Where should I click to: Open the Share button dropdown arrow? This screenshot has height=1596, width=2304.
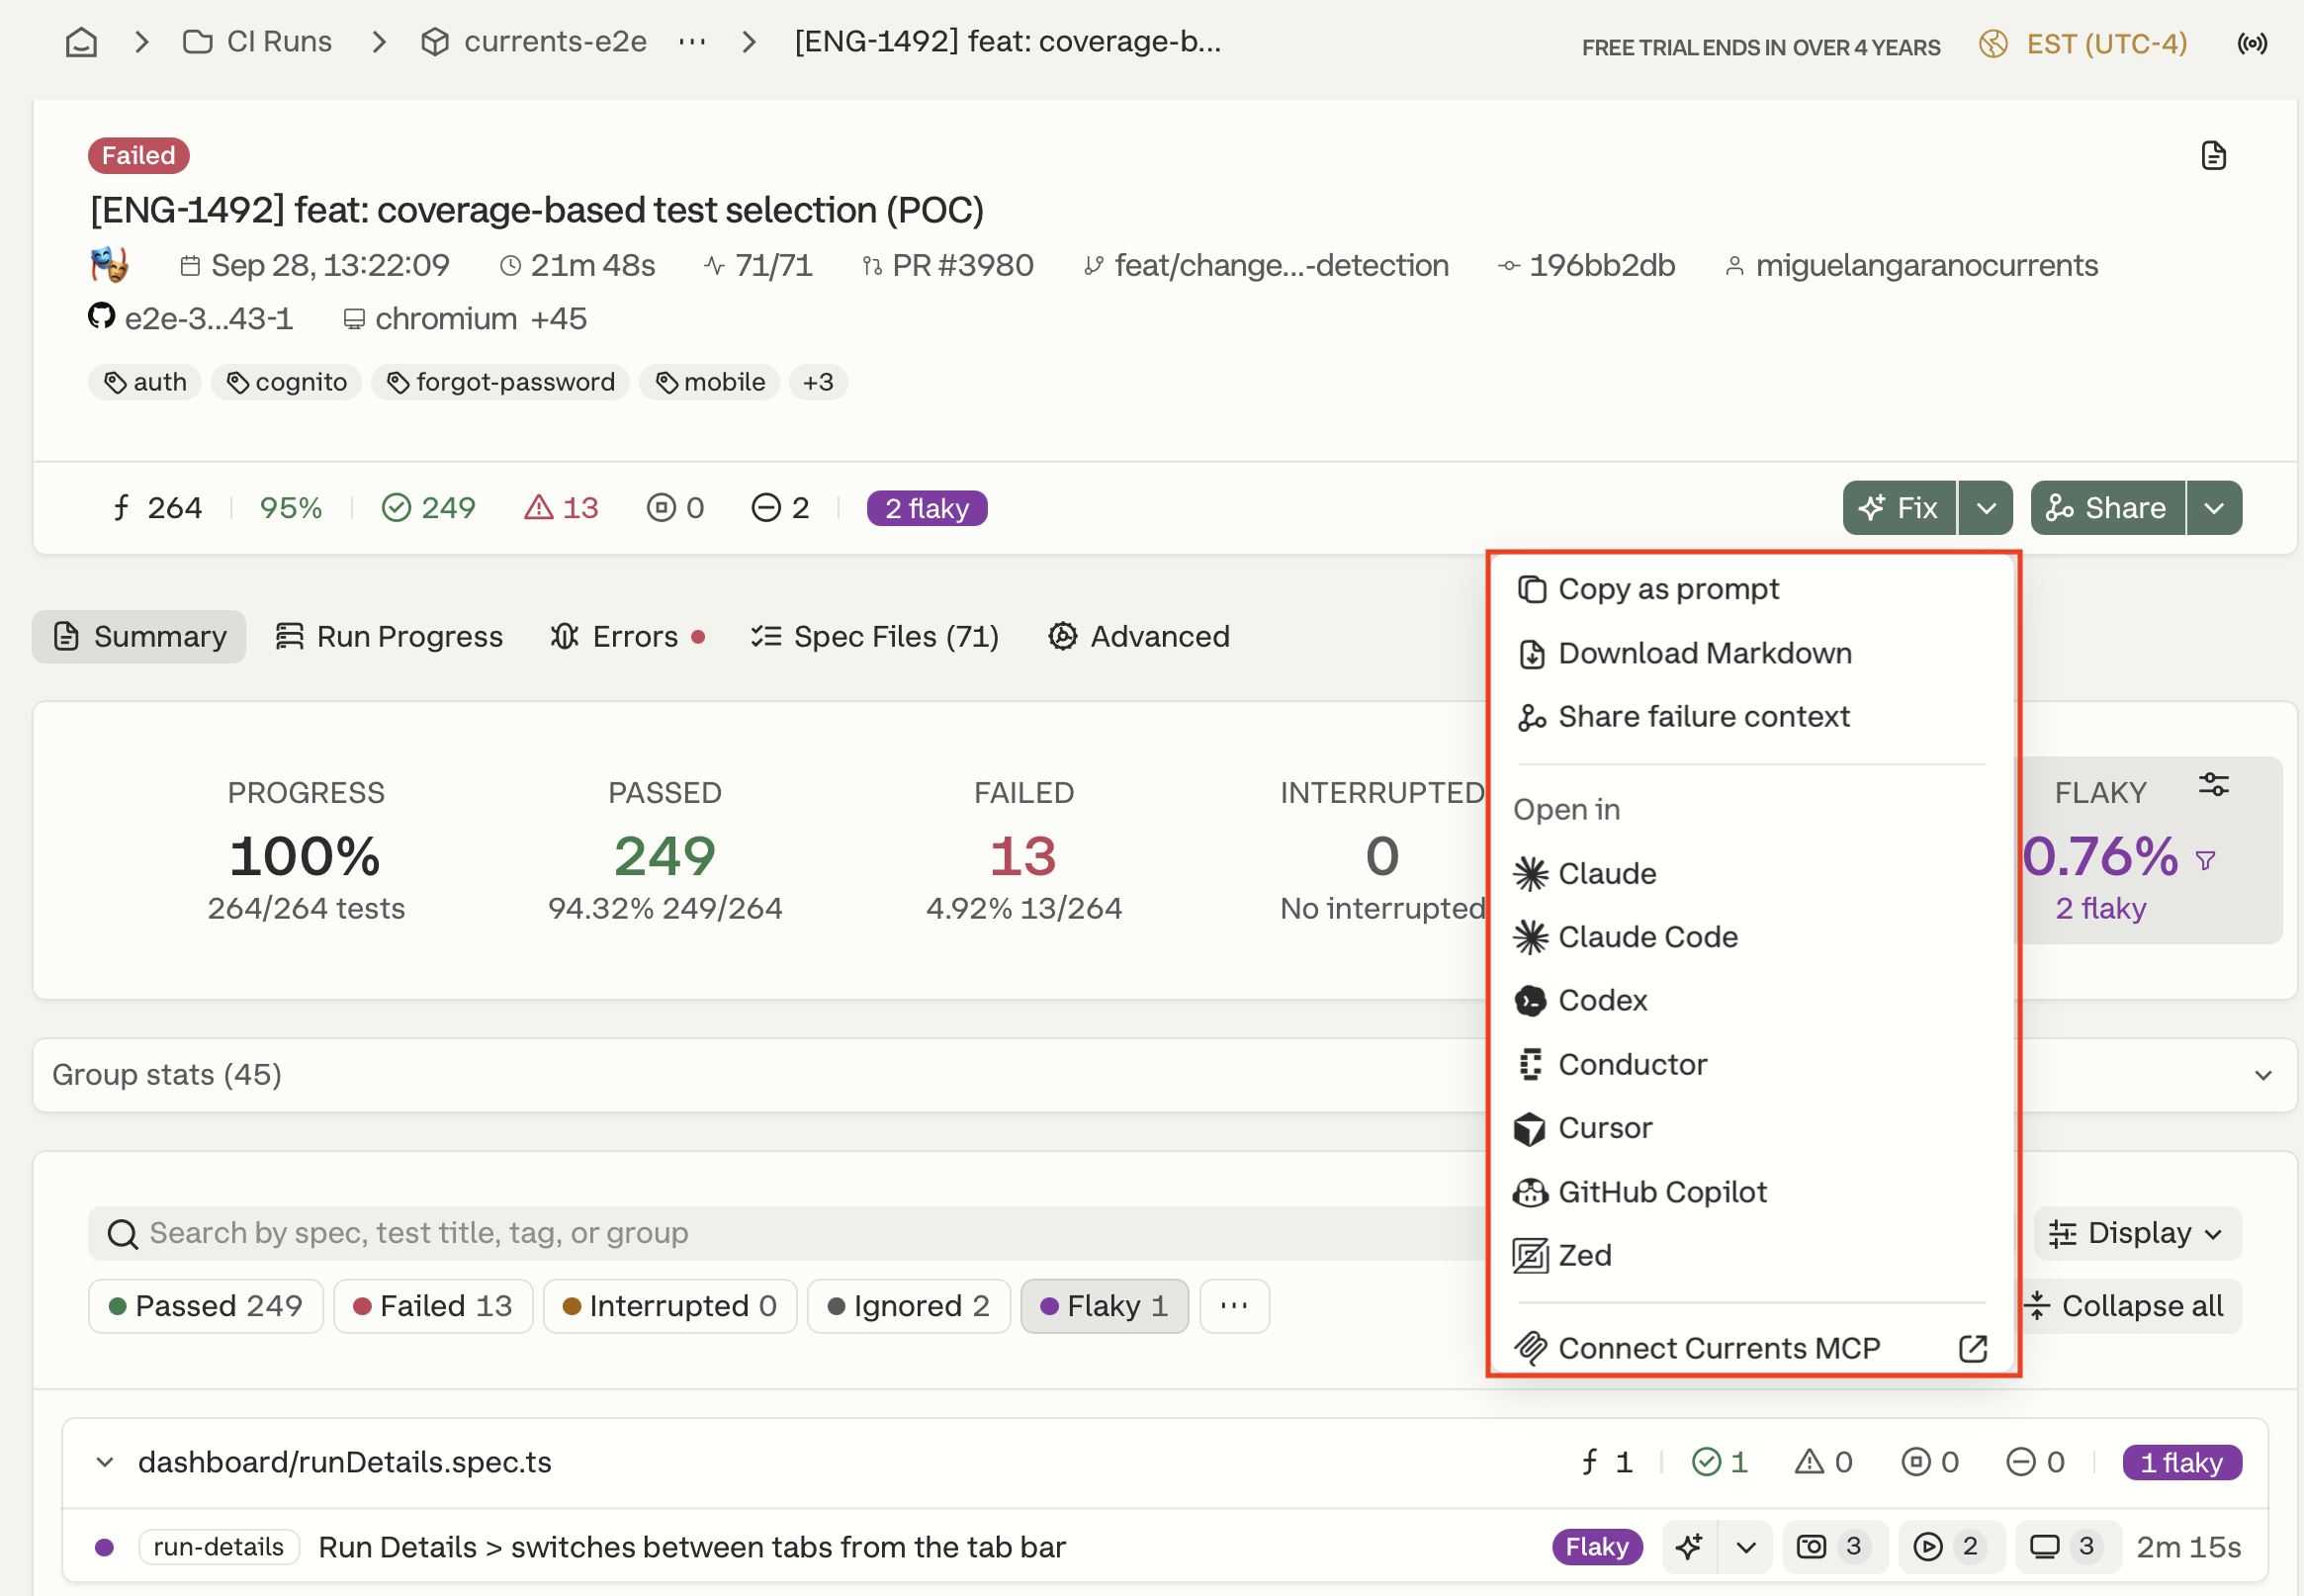point(2214,508)
